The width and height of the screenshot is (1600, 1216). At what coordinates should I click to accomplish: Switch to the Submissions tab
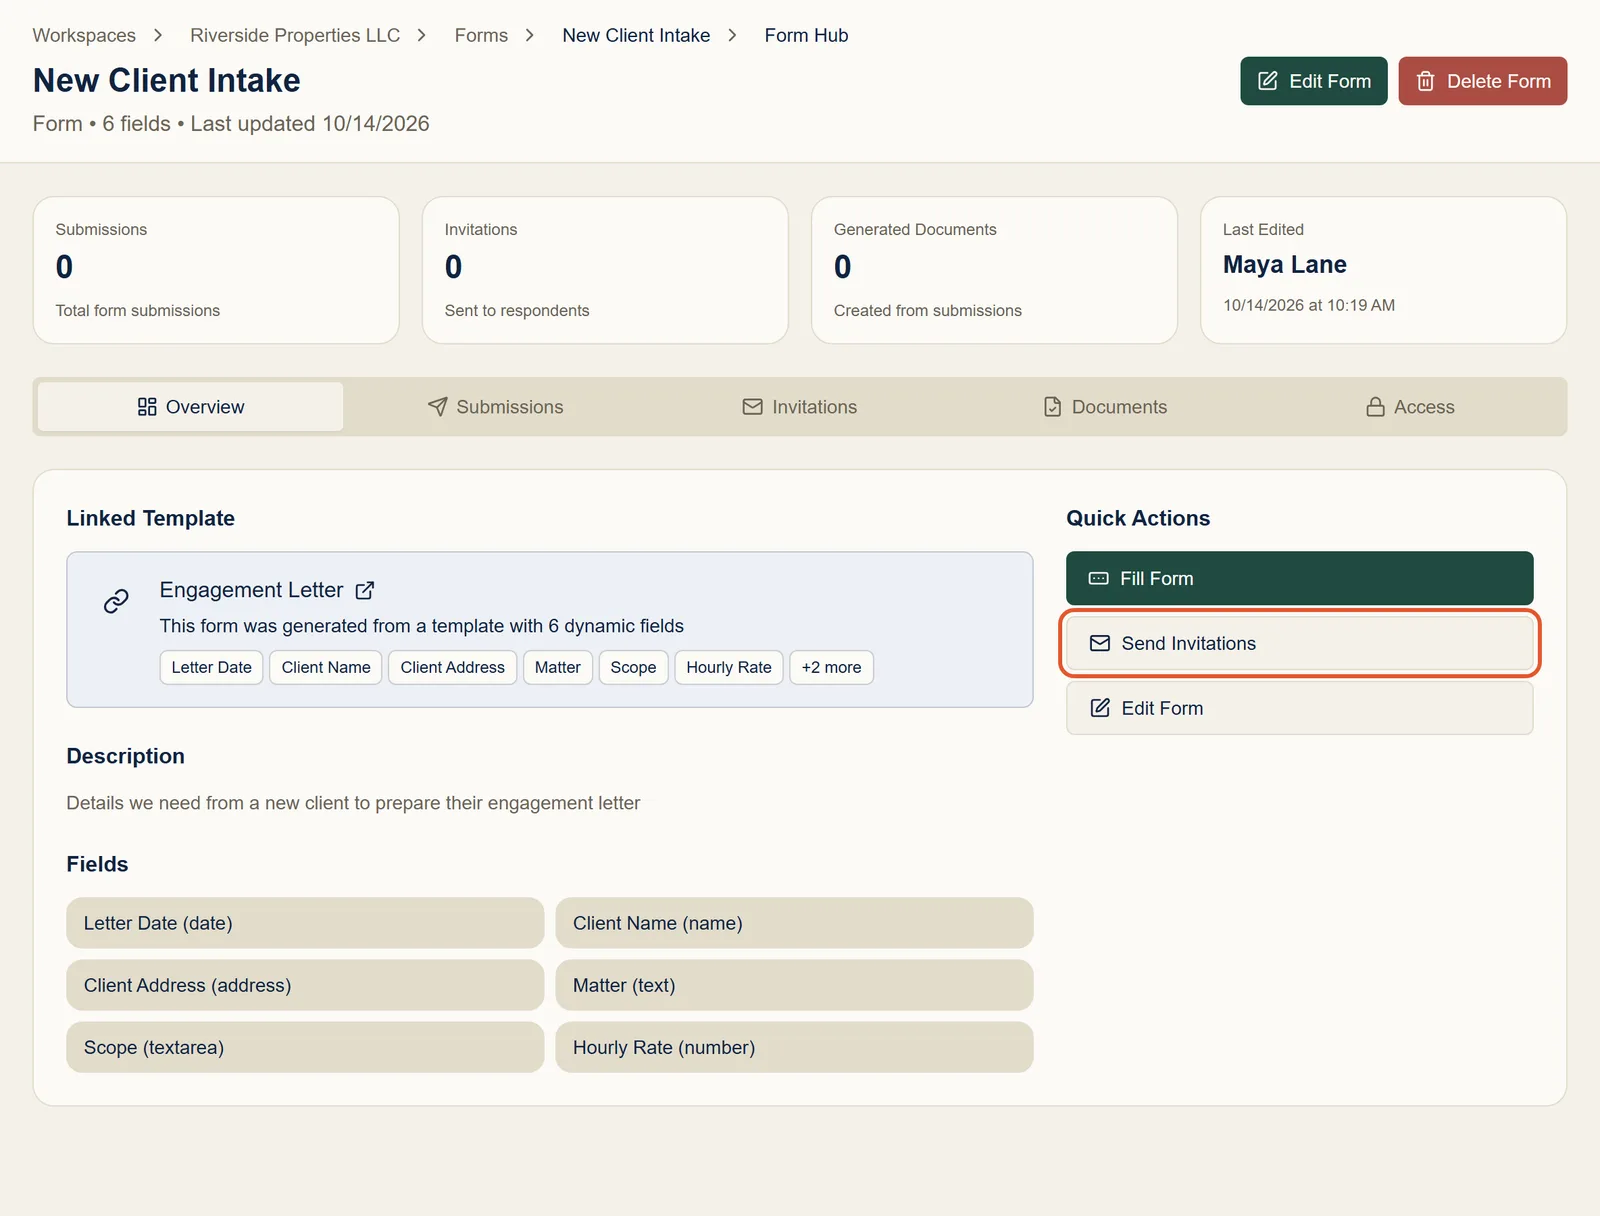495,407
